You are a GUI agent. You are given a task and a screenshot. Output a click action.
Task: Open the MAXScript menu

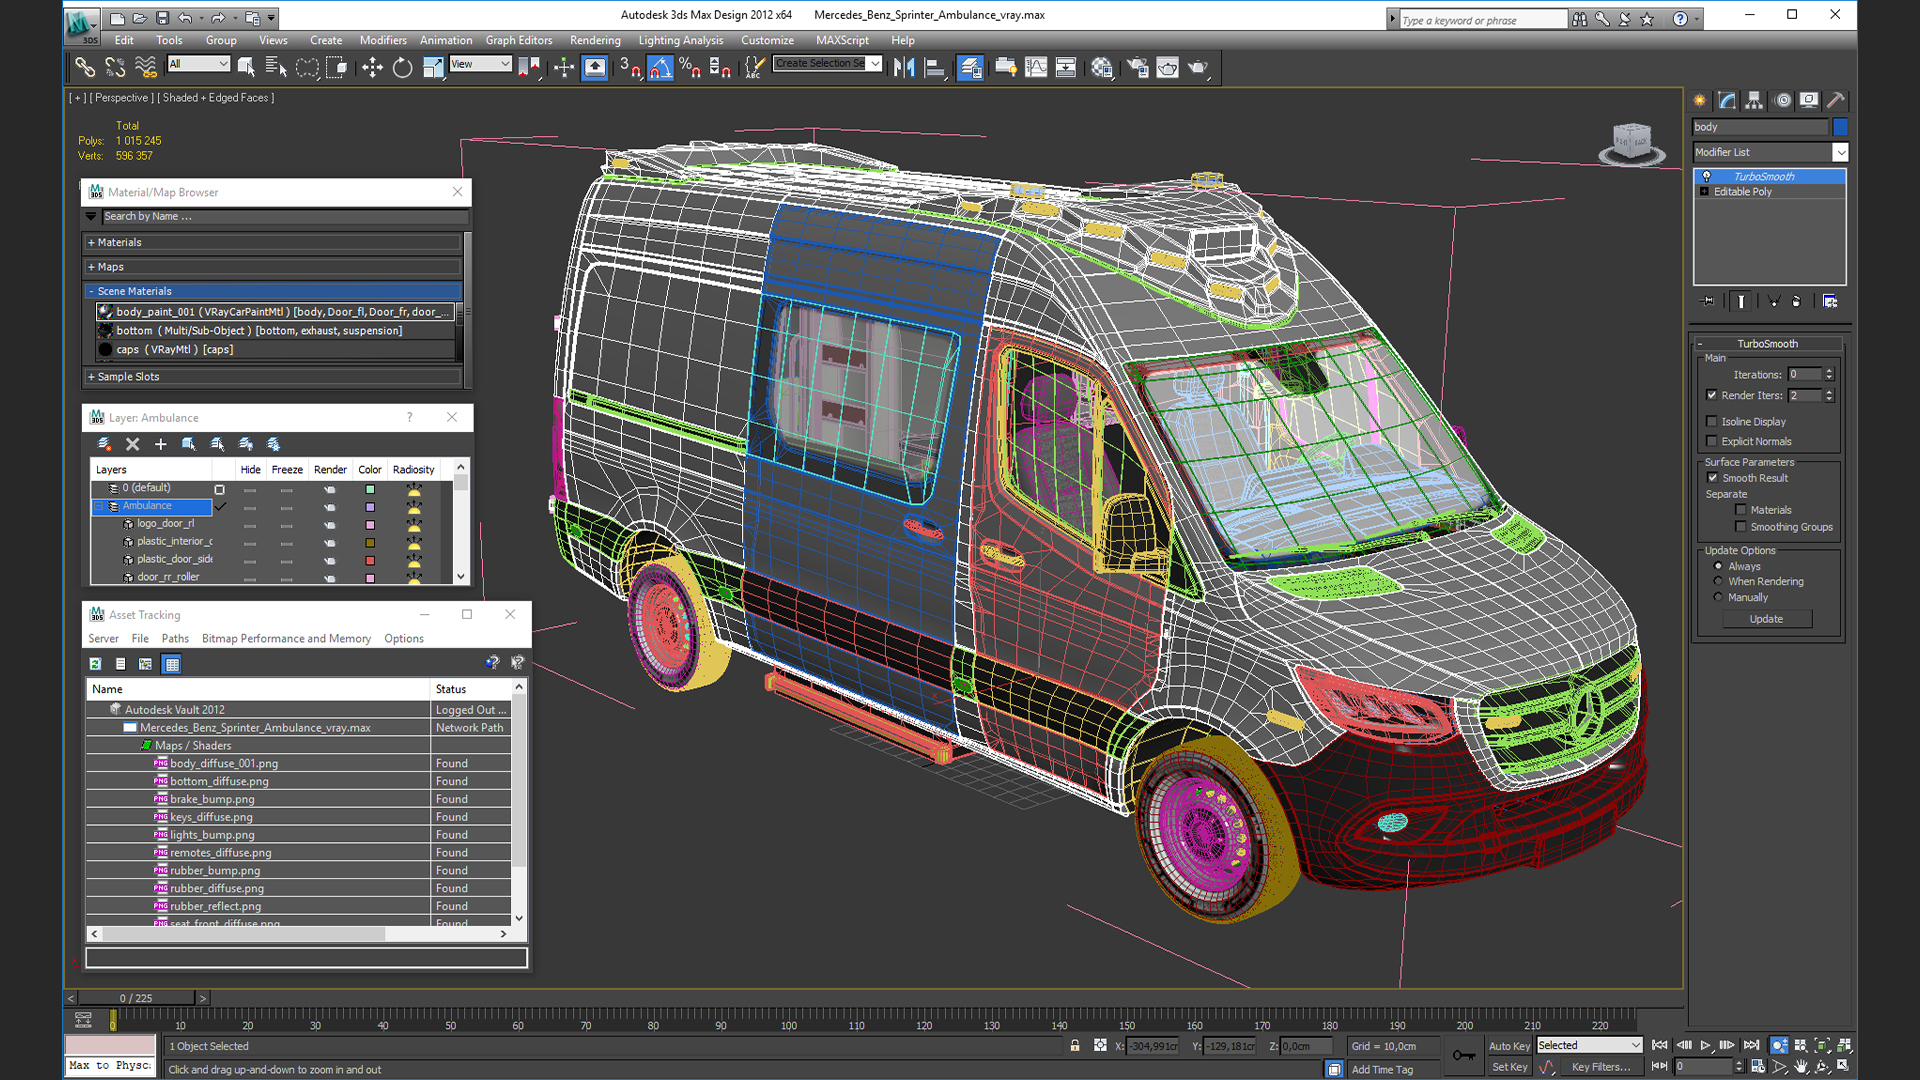[x=842, y=40]
